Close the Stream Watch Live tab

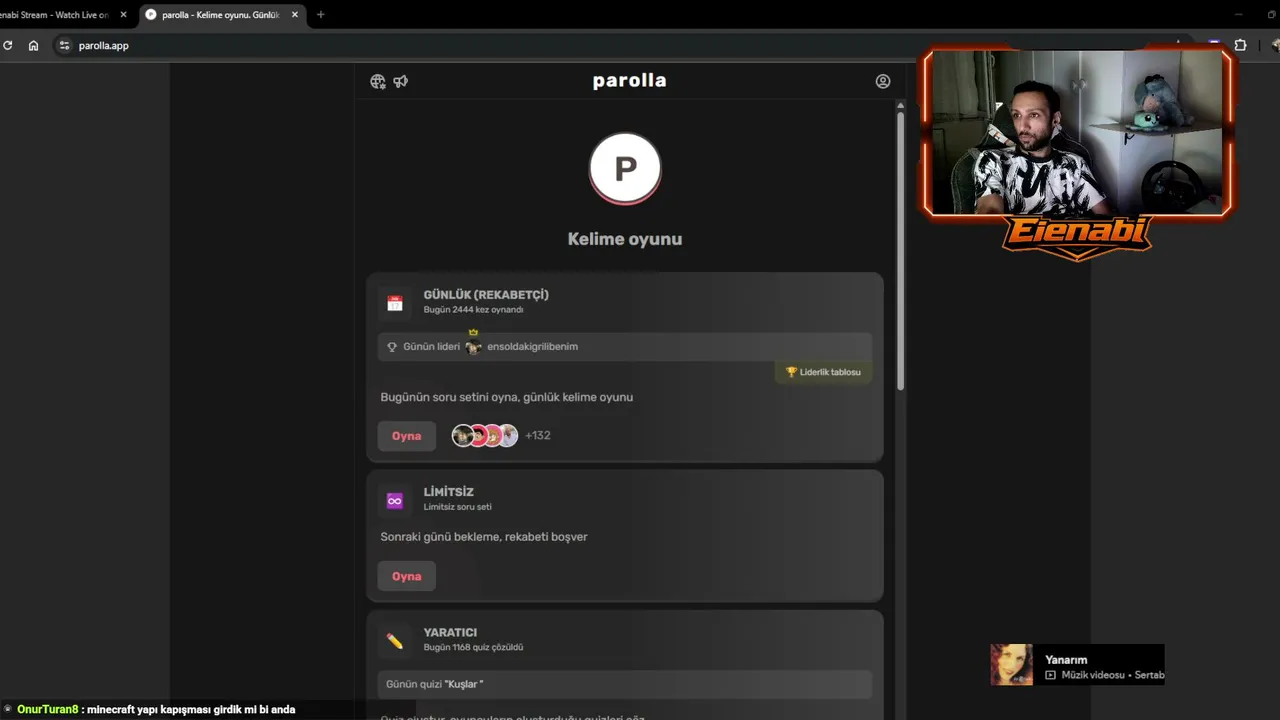pos(124,15)
